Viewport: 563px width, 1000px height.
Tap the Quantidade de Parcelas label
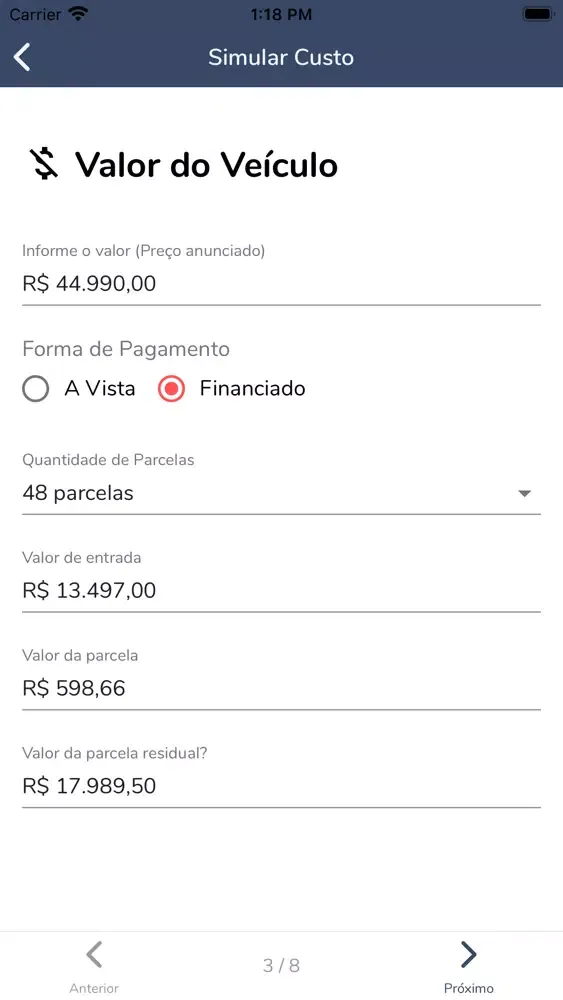108,460
